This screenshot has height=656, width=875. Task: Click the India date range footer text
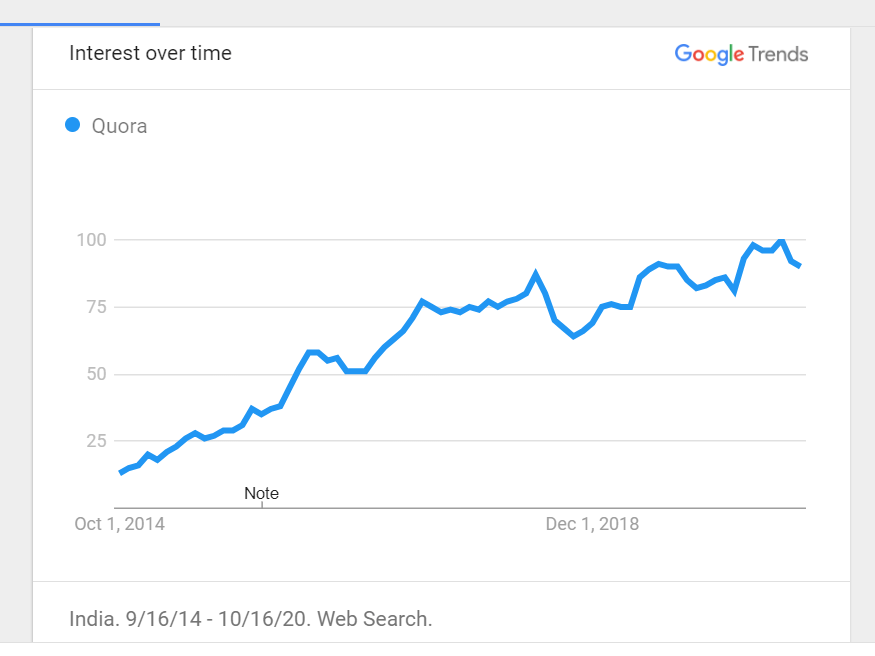251,619
